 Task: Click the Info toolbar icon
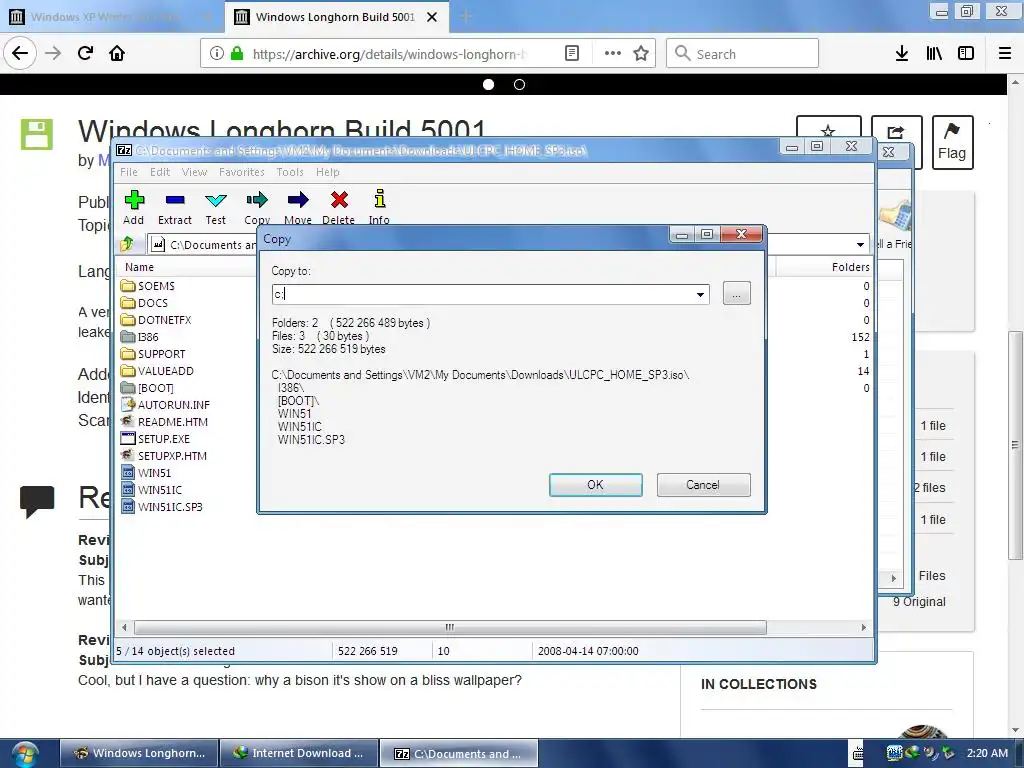pyautogui.click(x=379, y=207)
